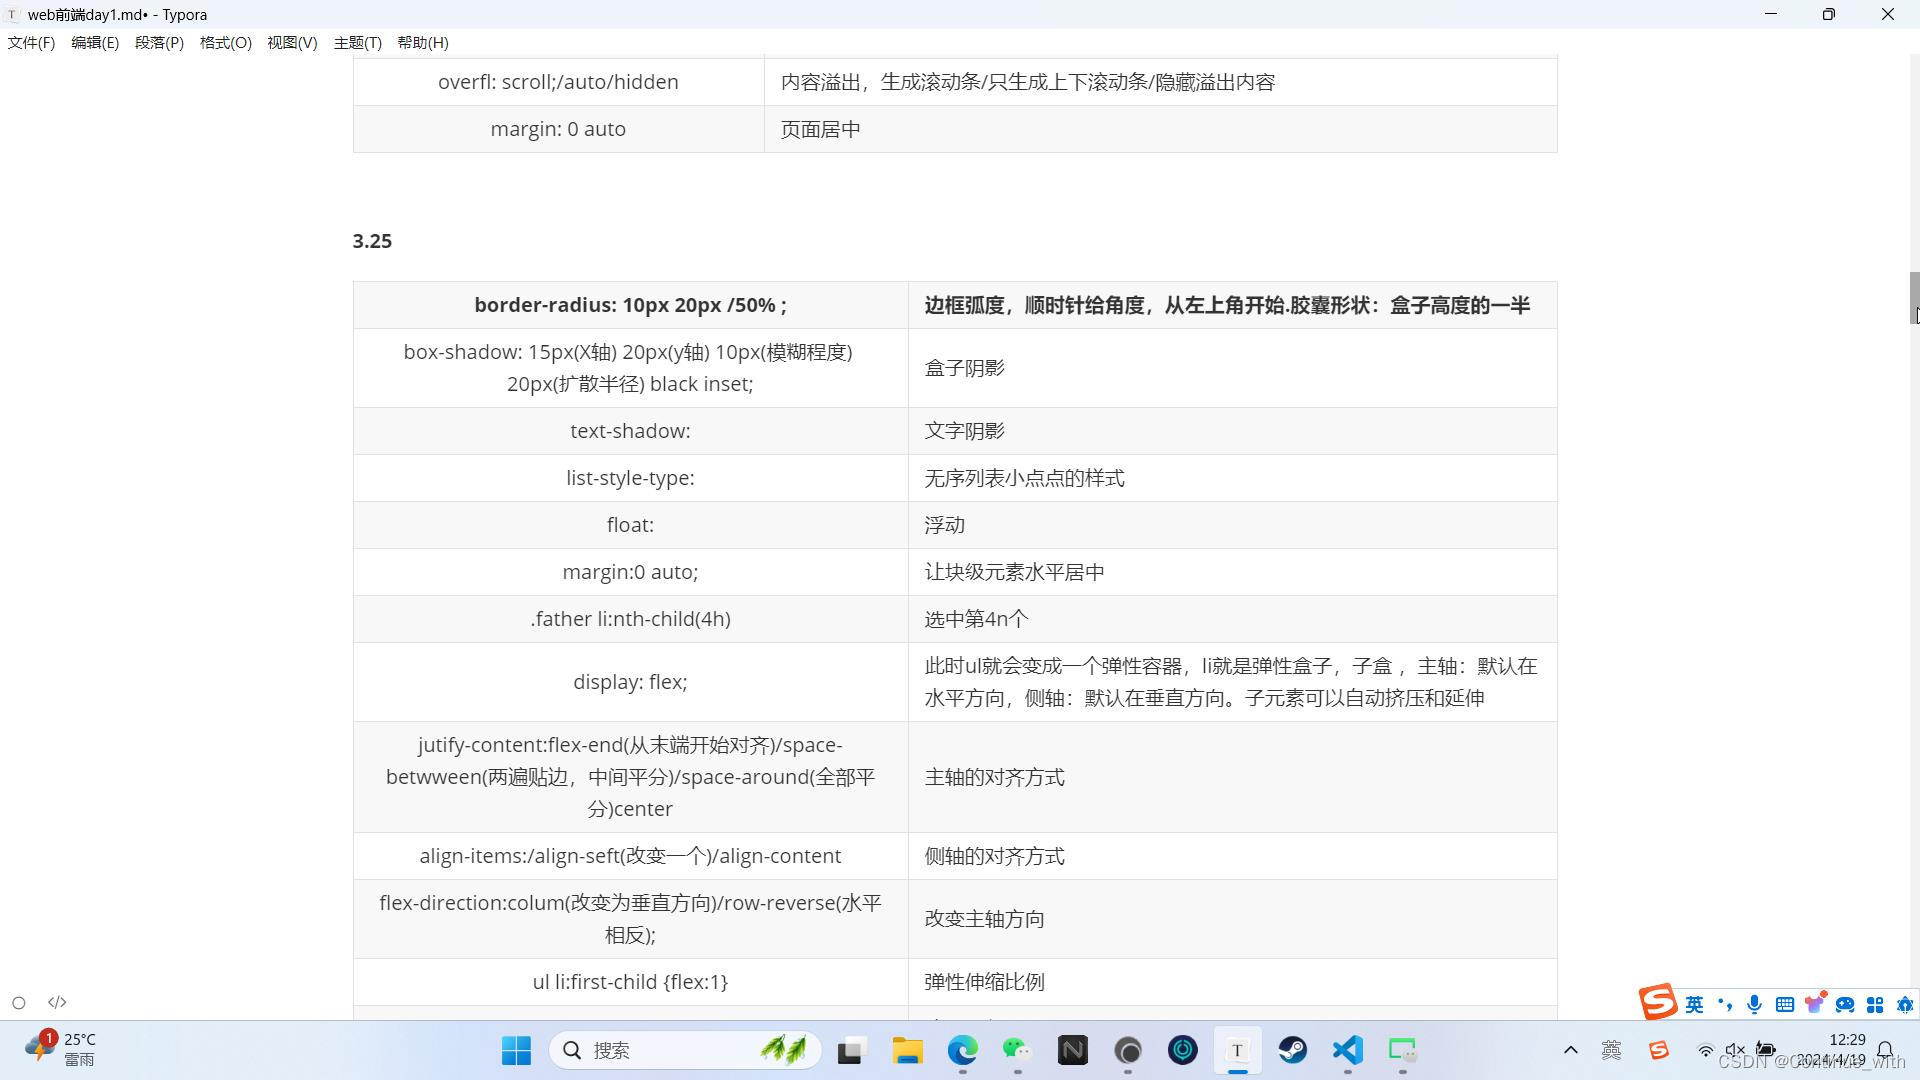Screen dimensions: 1920x1080
Task: Open Sogou skin shirt icon
Action: (x=1815, y=1004)
